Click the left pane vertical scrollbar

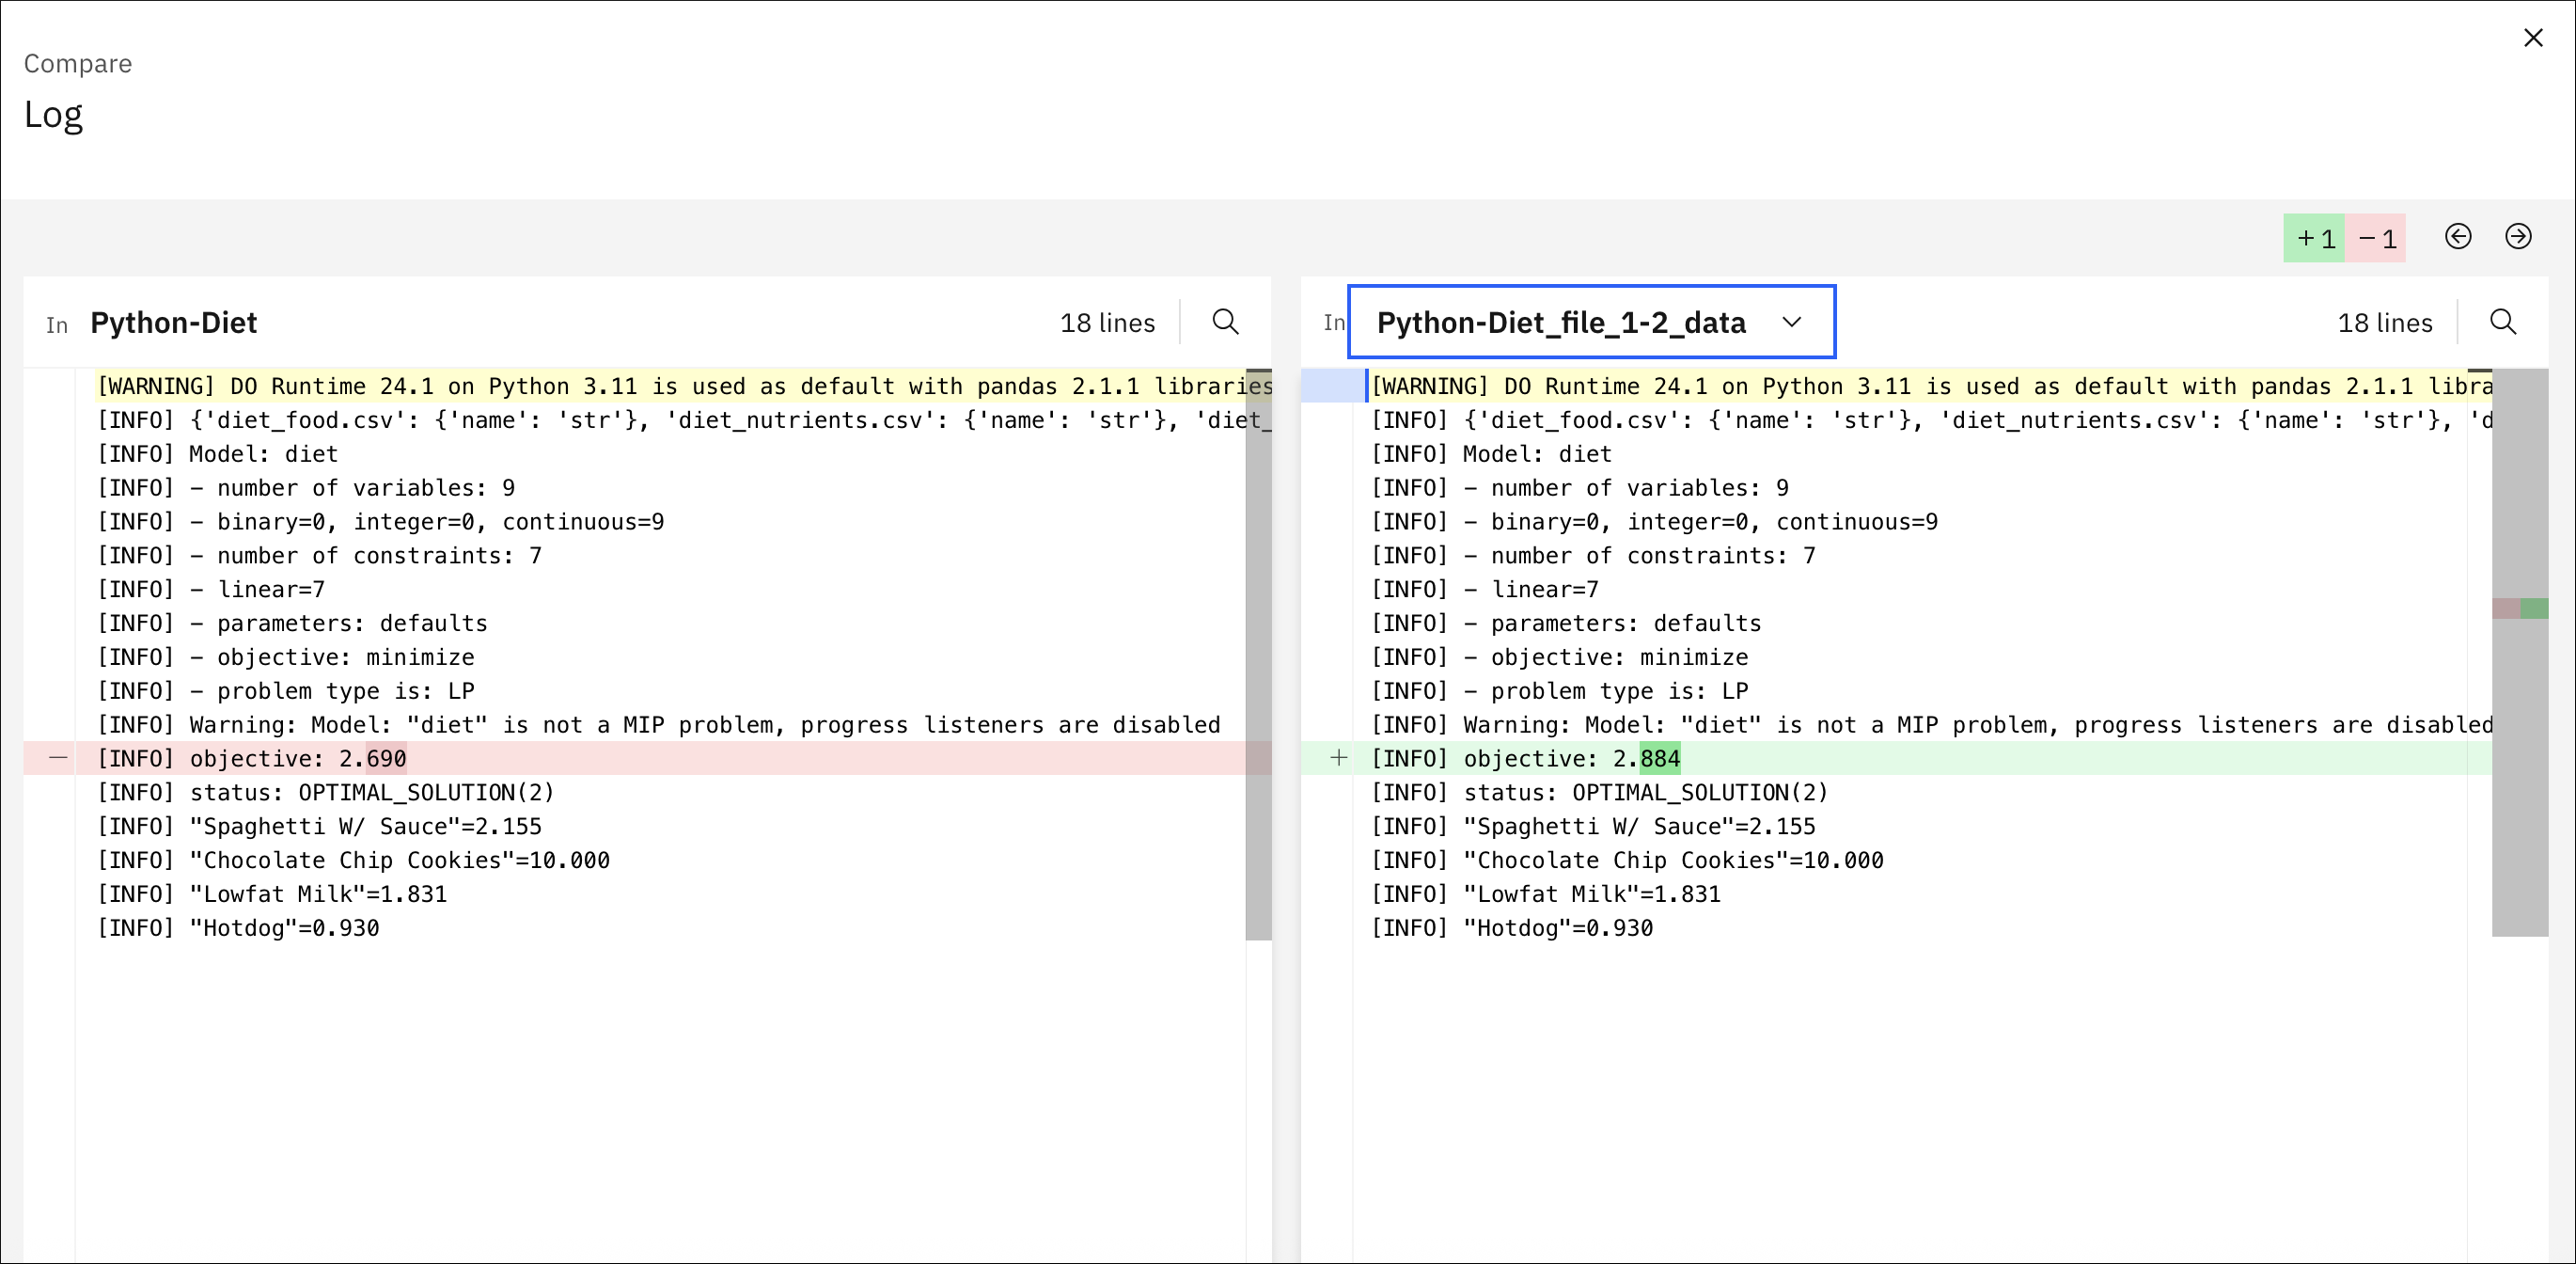click(x=1259, y=655)
